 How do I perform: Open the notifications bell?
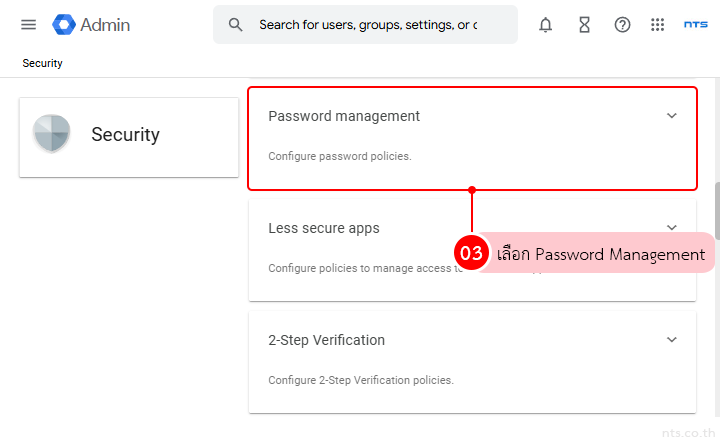pos(545,25)
